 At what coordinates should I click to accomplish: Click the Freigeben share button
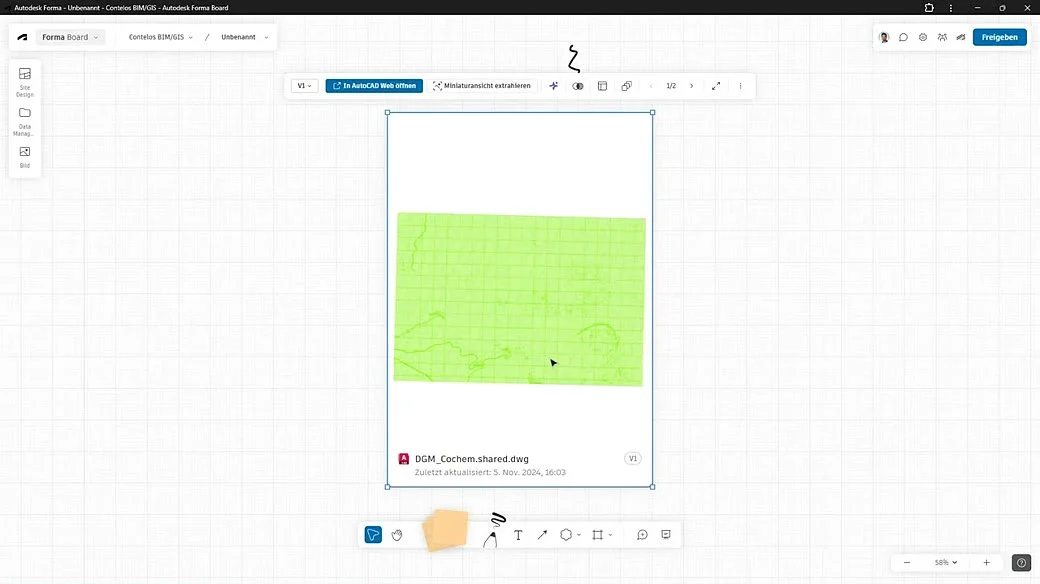[1000, 37]
